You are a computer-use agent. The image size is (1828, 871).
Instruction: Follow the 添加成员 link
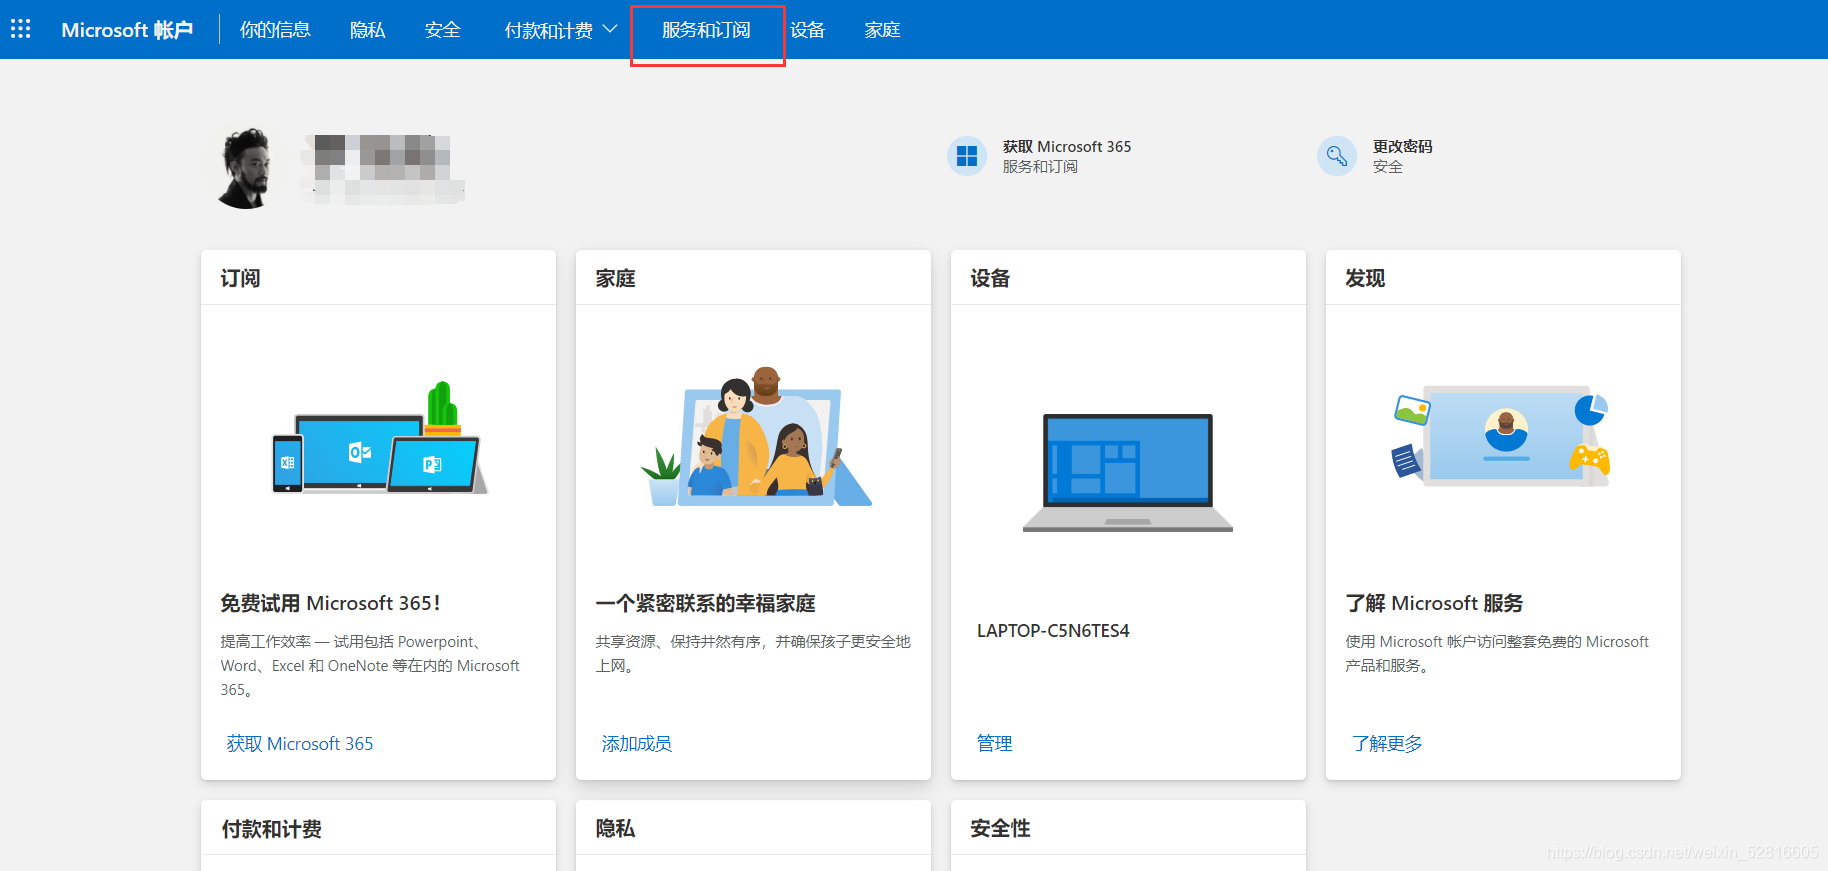636,743
